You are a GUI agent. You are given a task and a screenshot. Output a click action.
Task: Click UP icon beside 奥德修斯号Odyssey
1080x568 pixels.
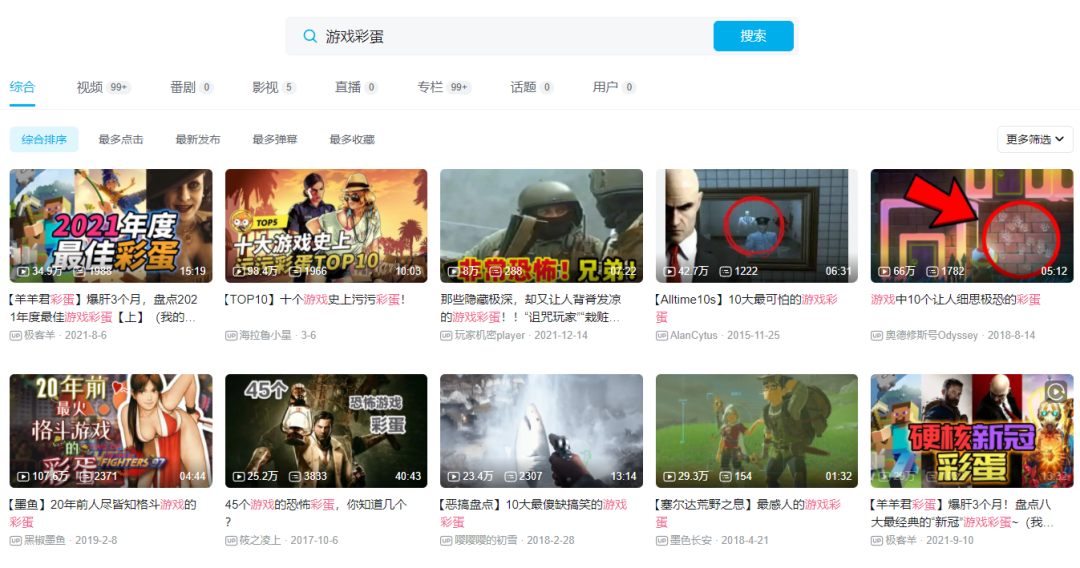(876, 335)
